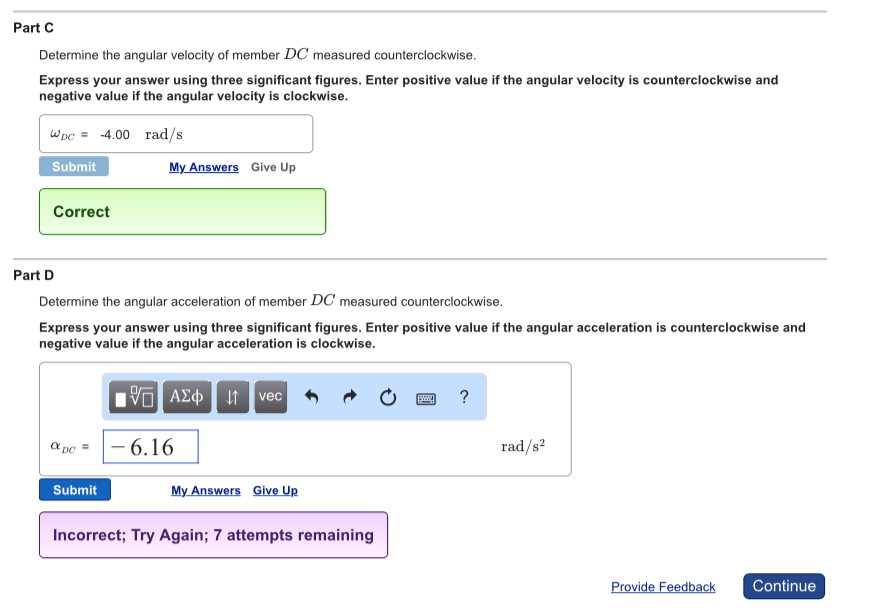Open equation editor help via question mark
Screen dimensions: 879x609
463,397
